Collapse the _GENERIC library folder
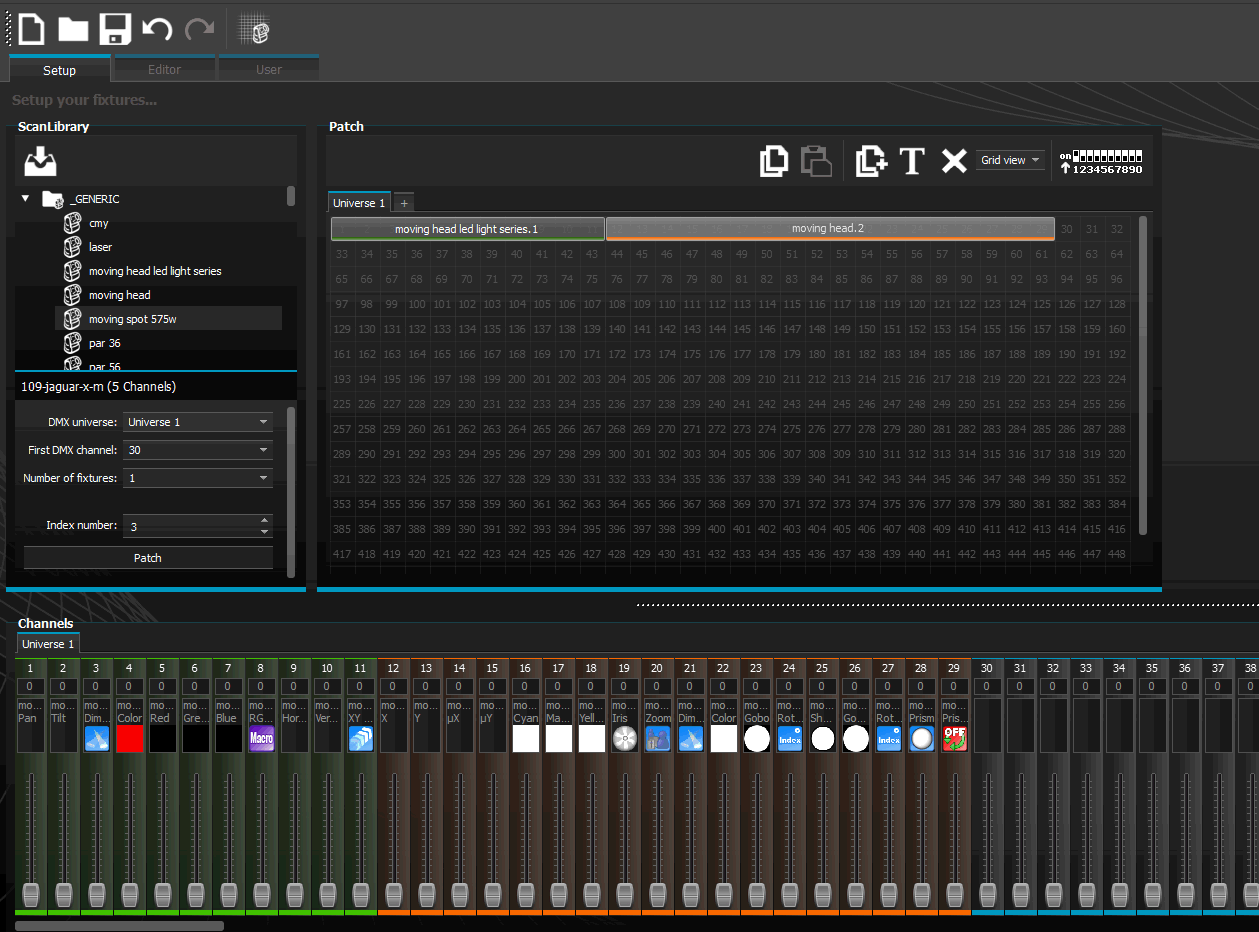The image size is (1259, 932). point(25,199)
